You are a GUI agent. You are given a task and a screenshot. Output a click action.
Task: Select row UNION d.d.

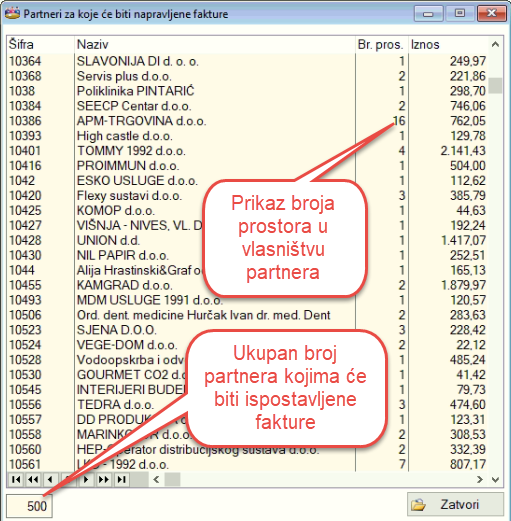247,240
